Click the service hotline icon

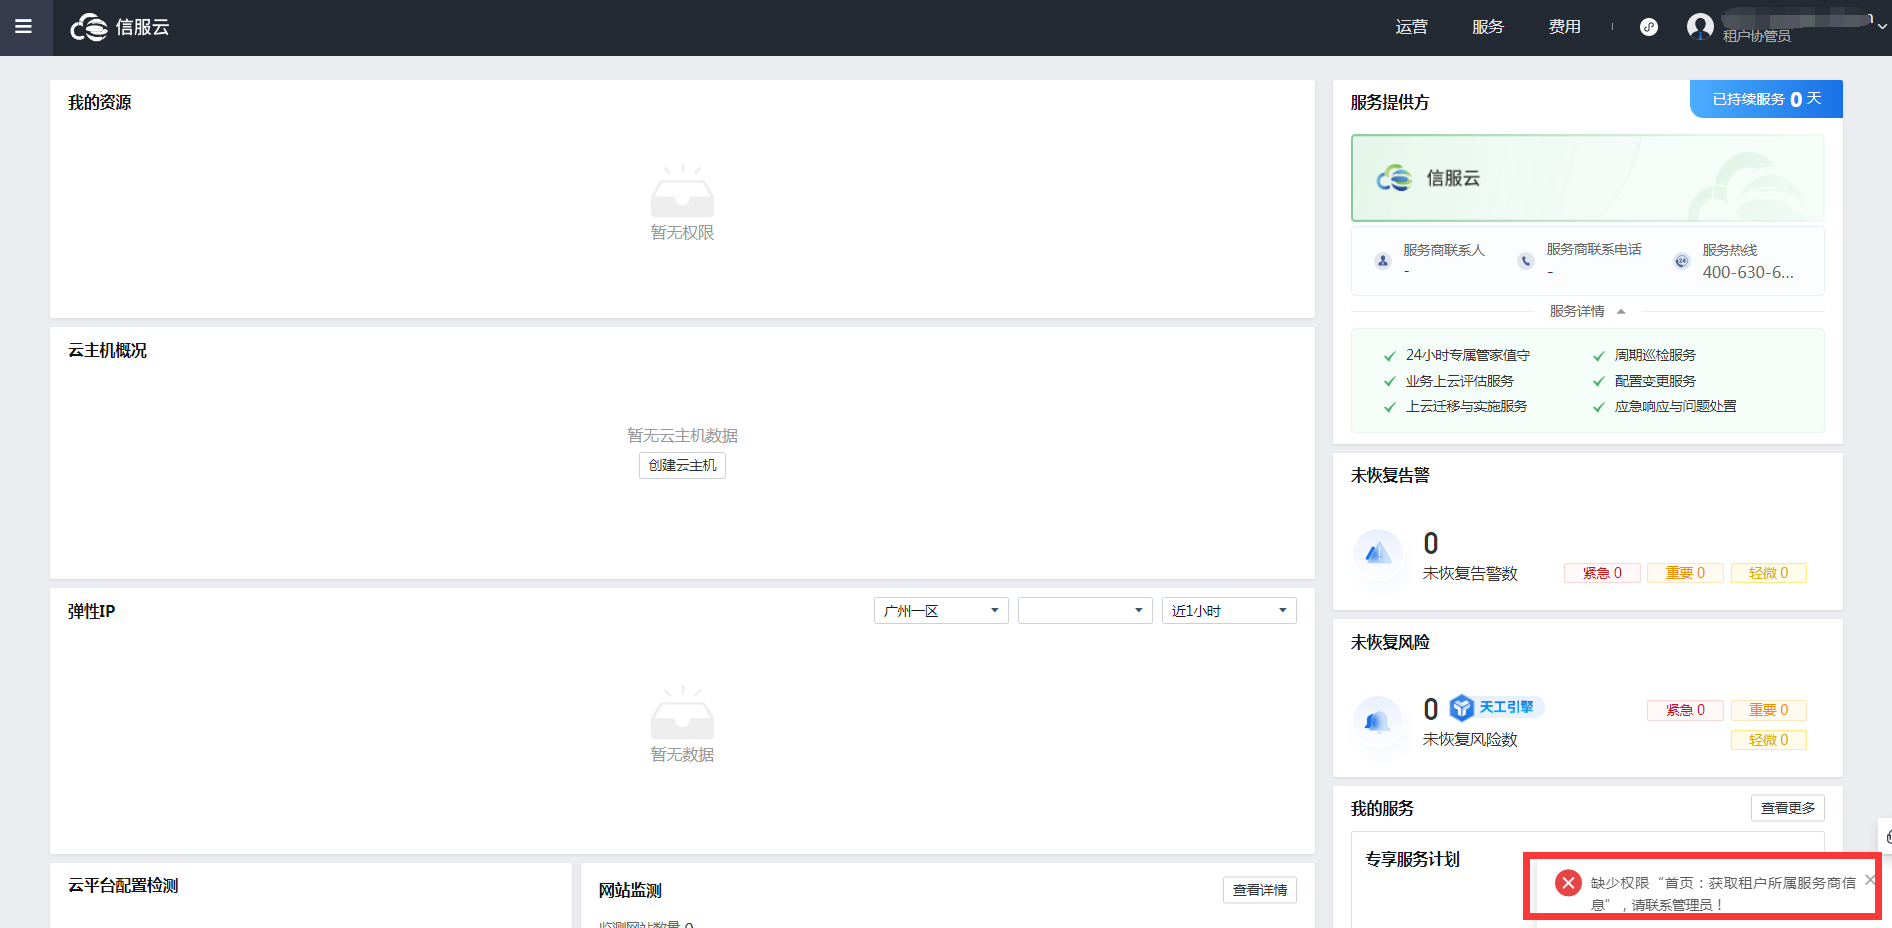pos(1681,261)
